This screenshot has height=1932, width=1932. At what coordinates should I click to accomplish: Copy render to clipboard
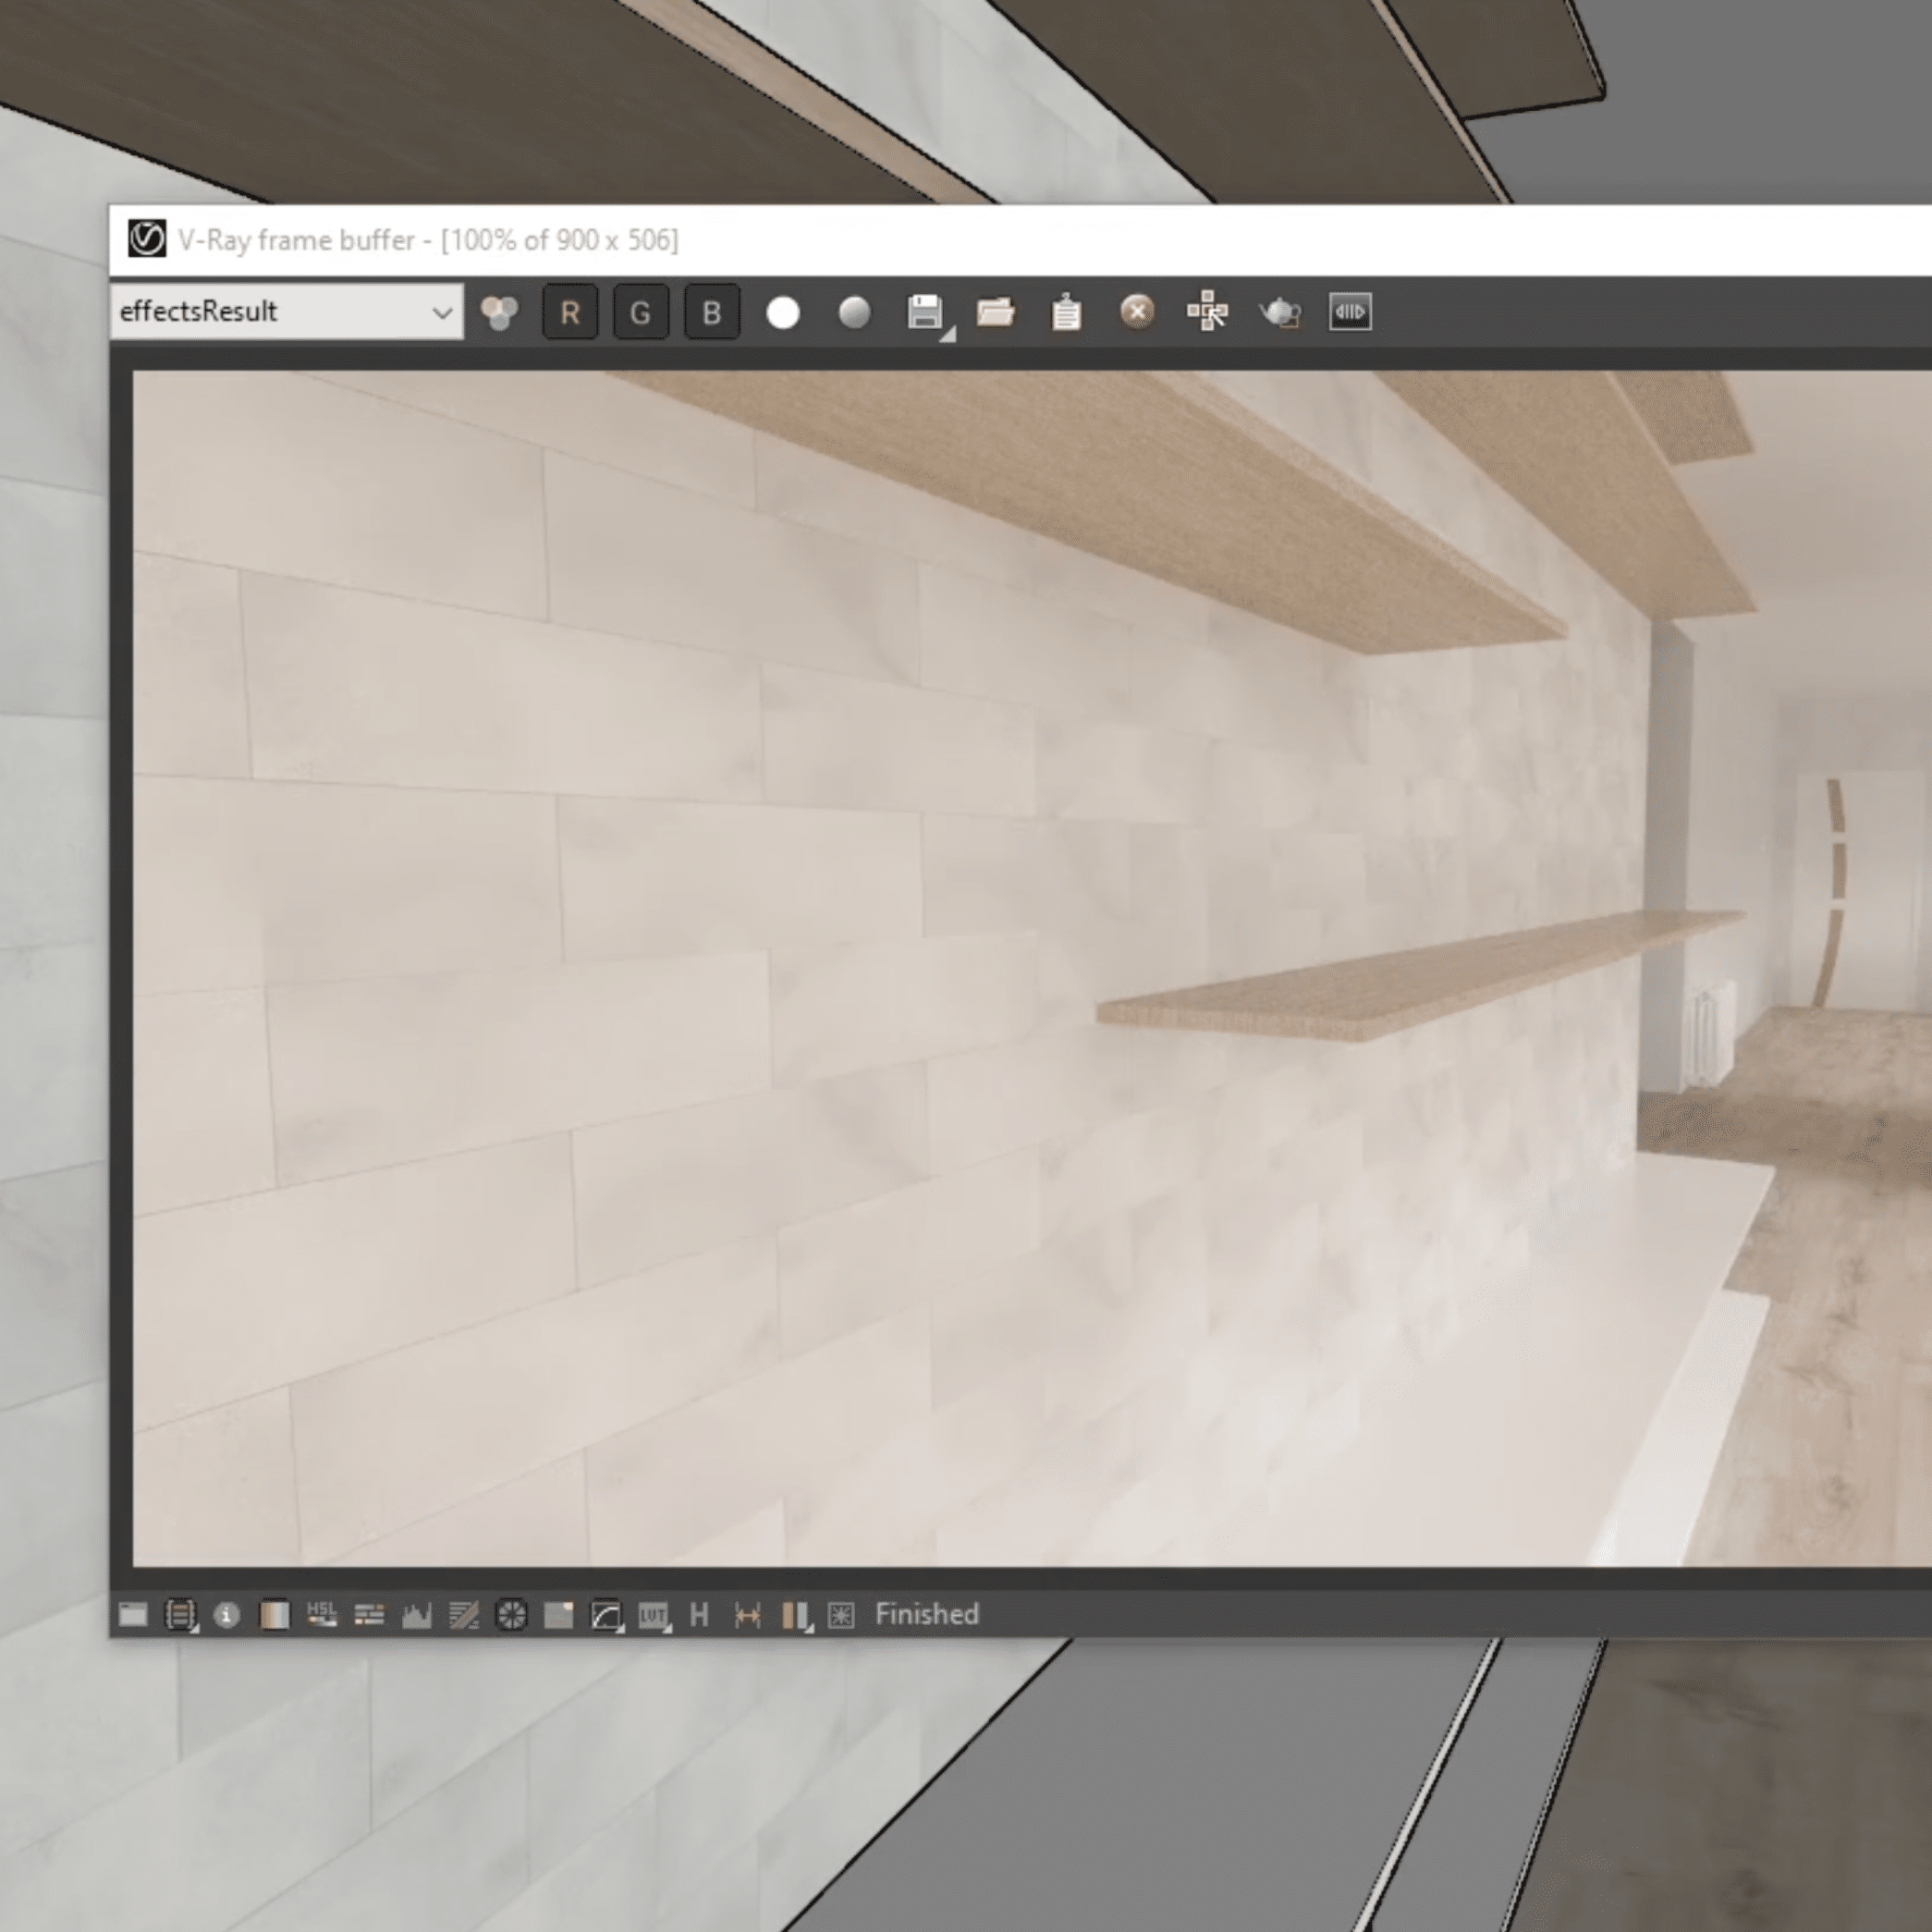tap(1066, 313)
